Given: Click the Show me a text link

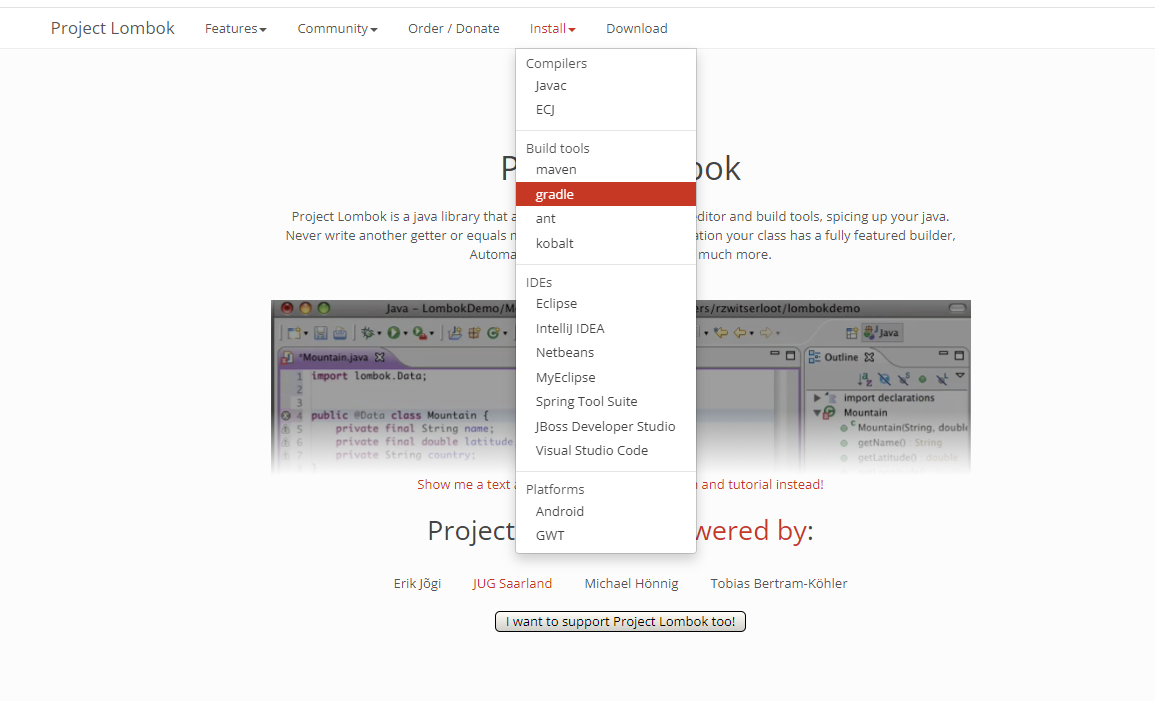Looking at the screenshot, I should (464, 485).
